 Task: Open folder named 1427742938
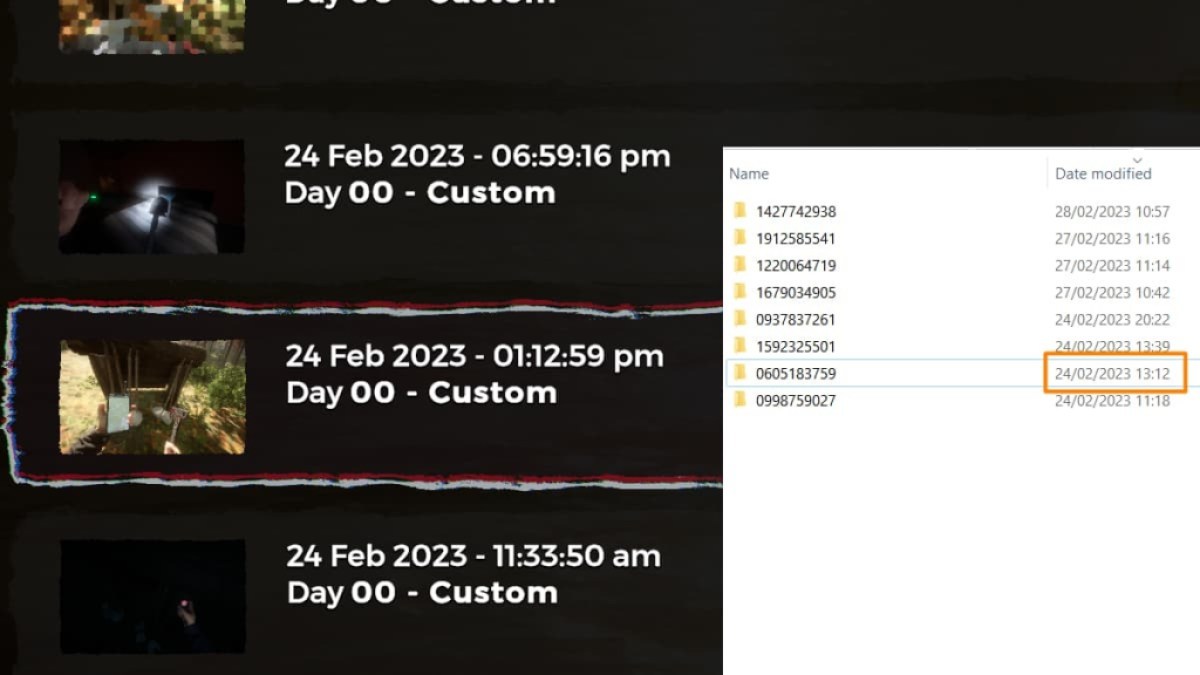(796, 211)
